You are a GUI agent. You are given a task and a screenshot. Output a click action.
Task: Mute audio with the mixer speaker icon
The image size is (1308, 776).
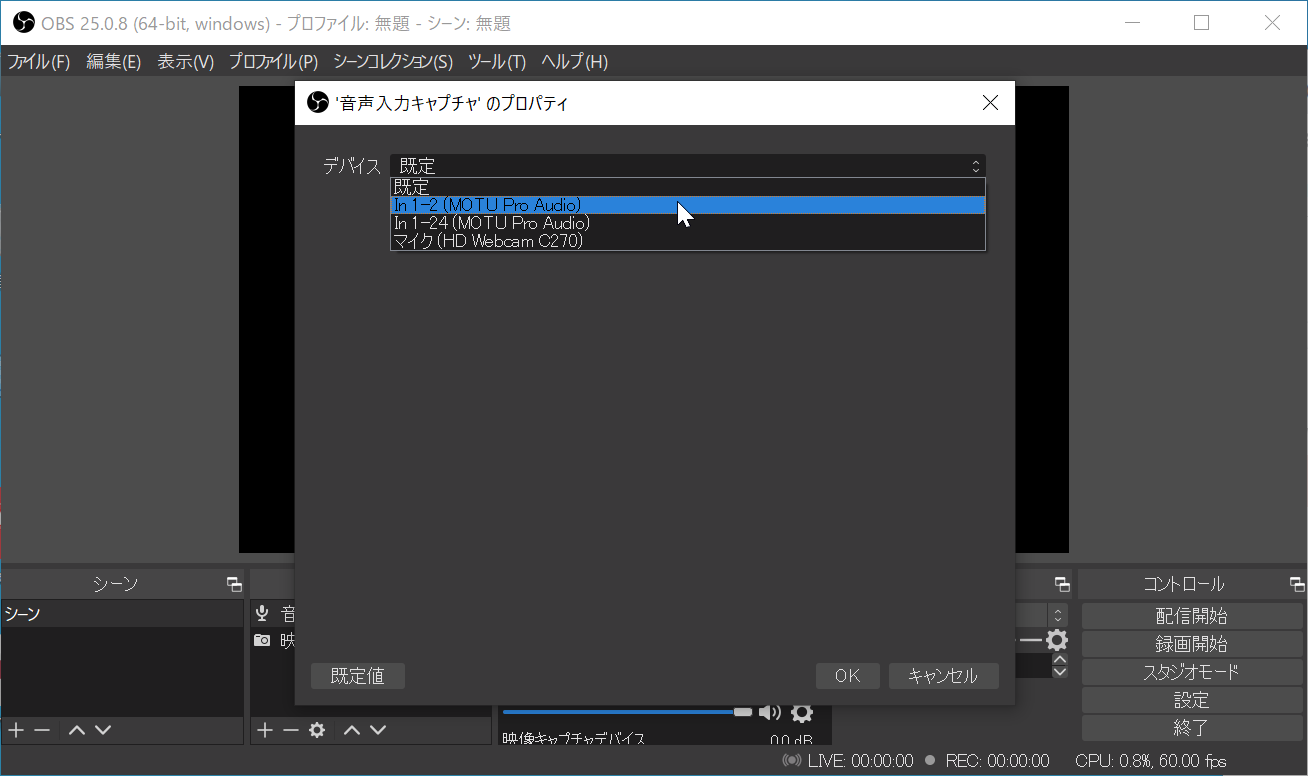click(x=769, y=712)
